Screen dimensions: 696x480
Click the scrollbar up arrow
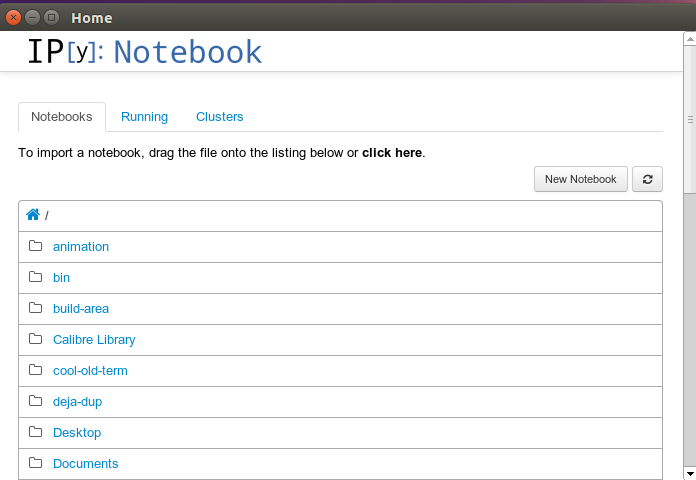(x=690, y=39)
